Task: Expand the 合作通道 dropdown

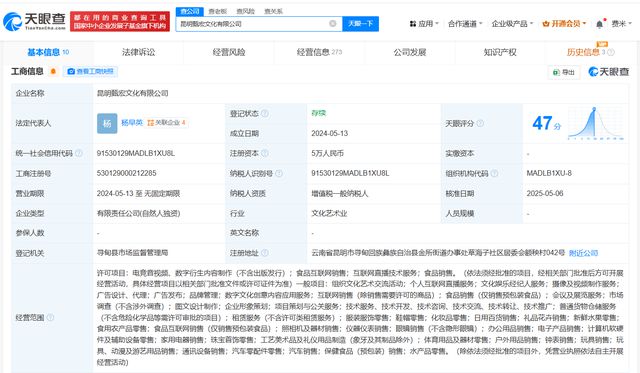Action: pyautogui.click(x=465, y=24)
